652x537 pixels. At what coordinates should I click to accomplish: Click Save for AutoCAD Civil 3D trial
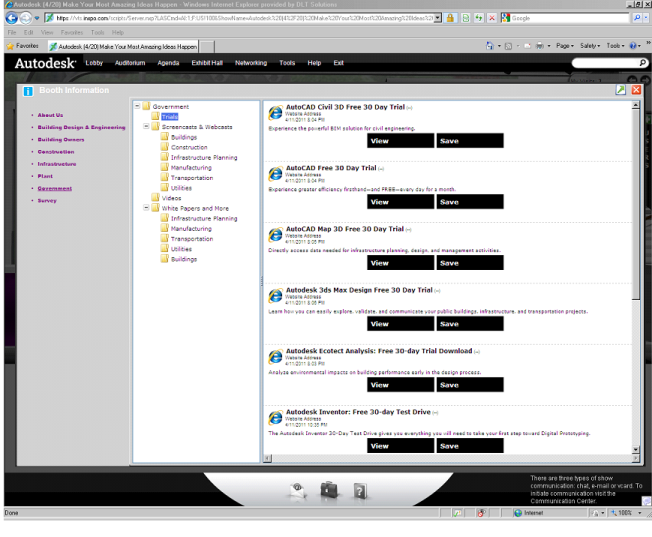(470, 141)
